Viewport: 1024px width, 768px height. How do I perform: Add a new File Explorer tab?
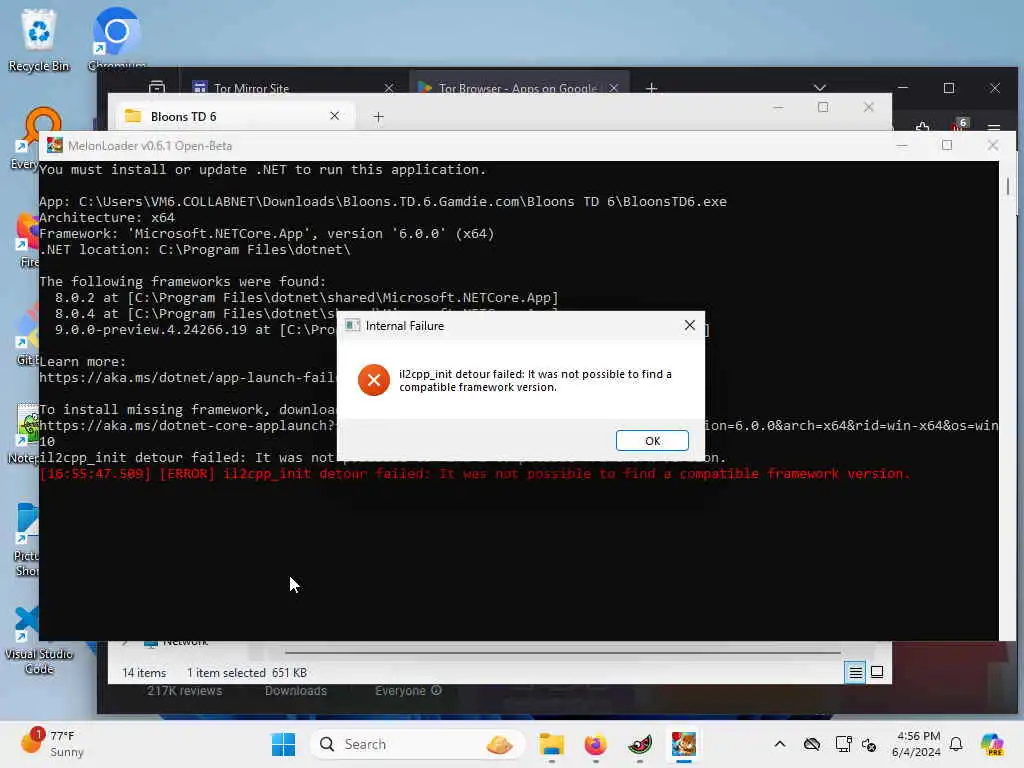click(378, 117)
